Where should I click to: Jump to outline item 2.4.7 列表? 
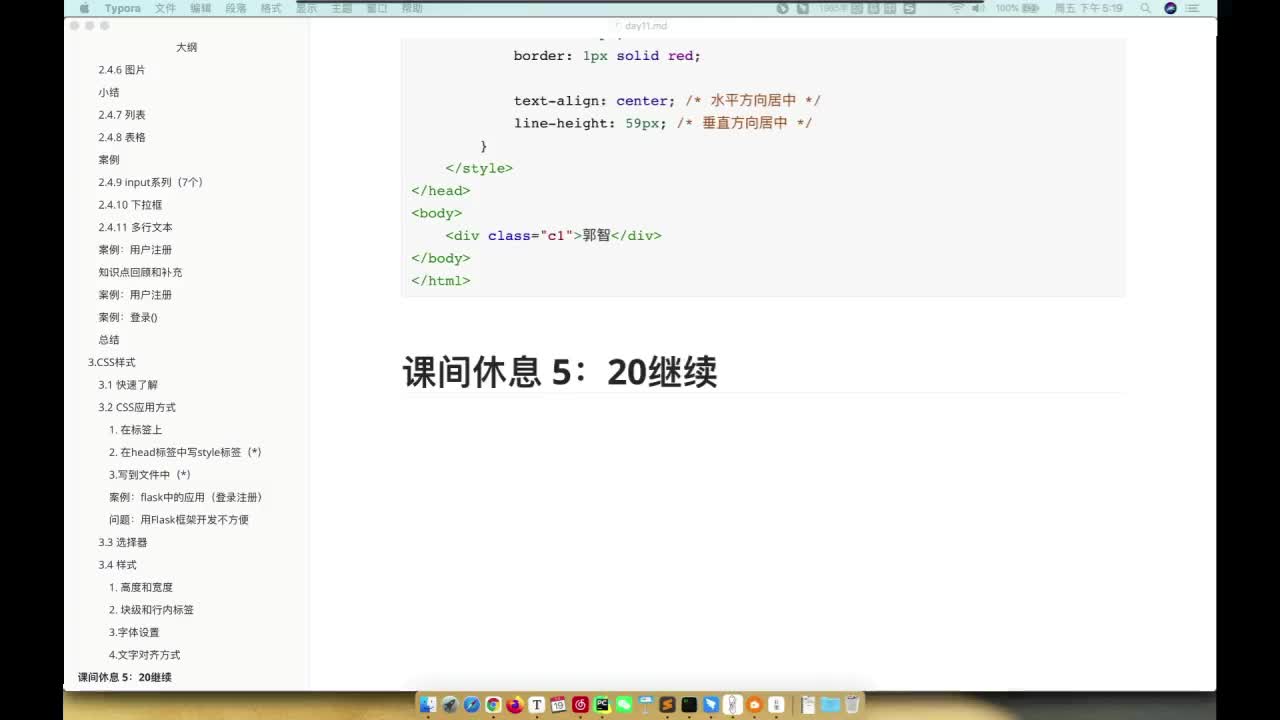(122, 115)
